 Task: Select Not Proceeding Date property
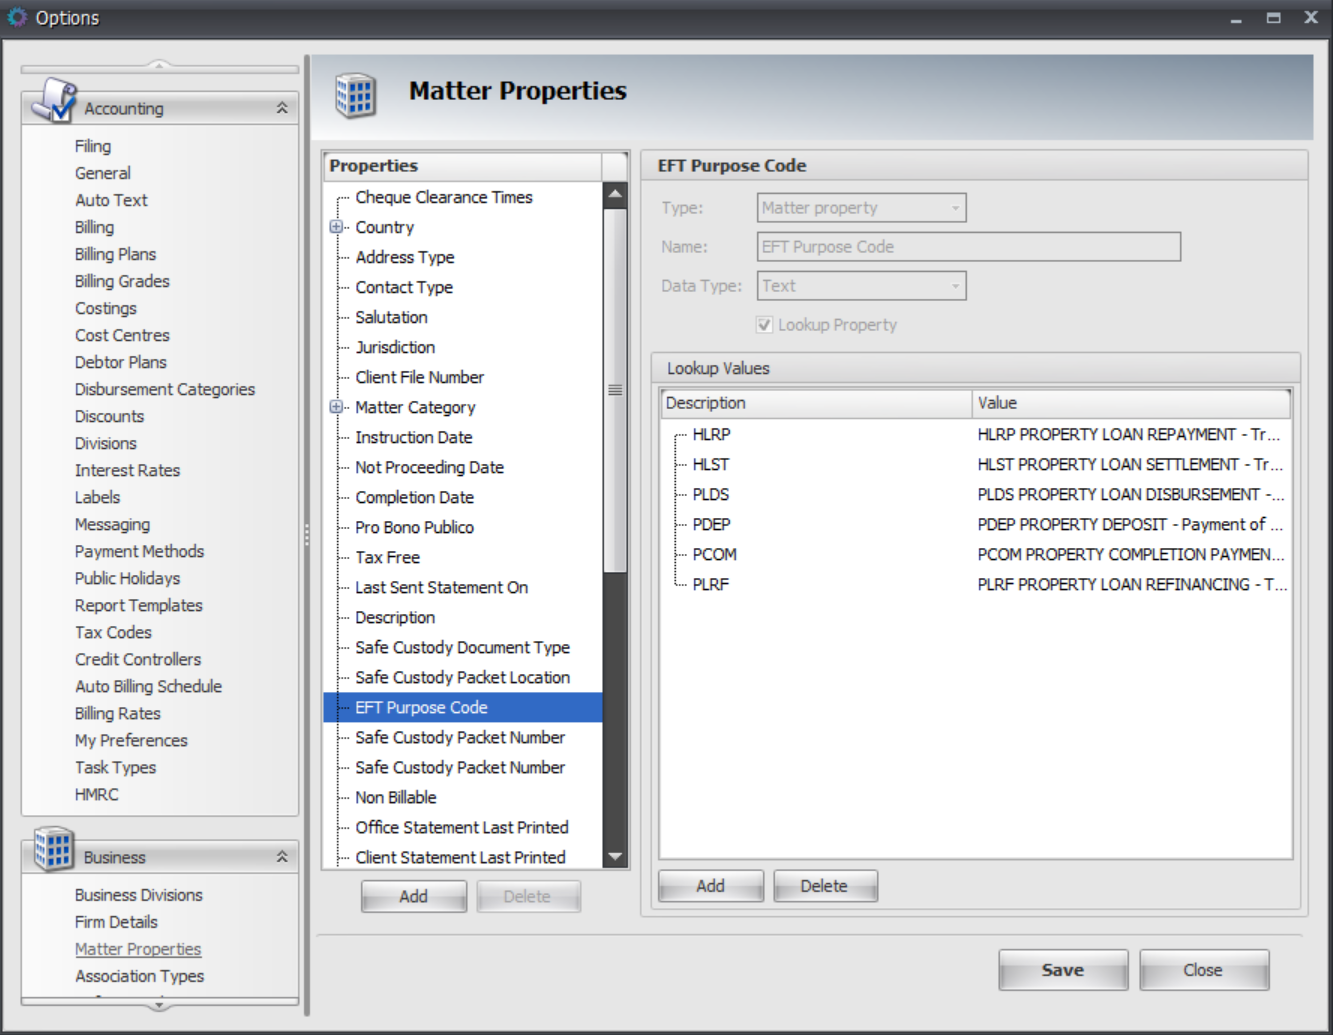pos(430,467)
